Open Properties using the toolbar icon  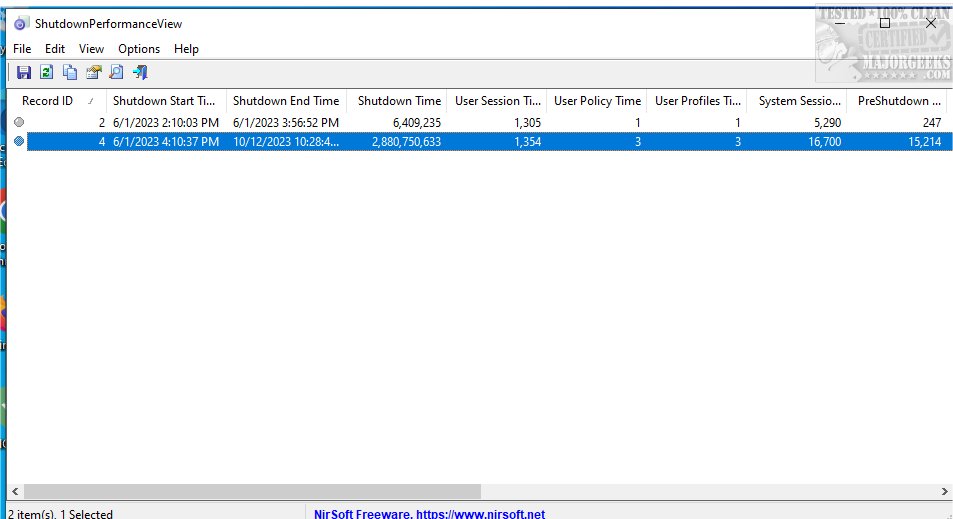93,72
